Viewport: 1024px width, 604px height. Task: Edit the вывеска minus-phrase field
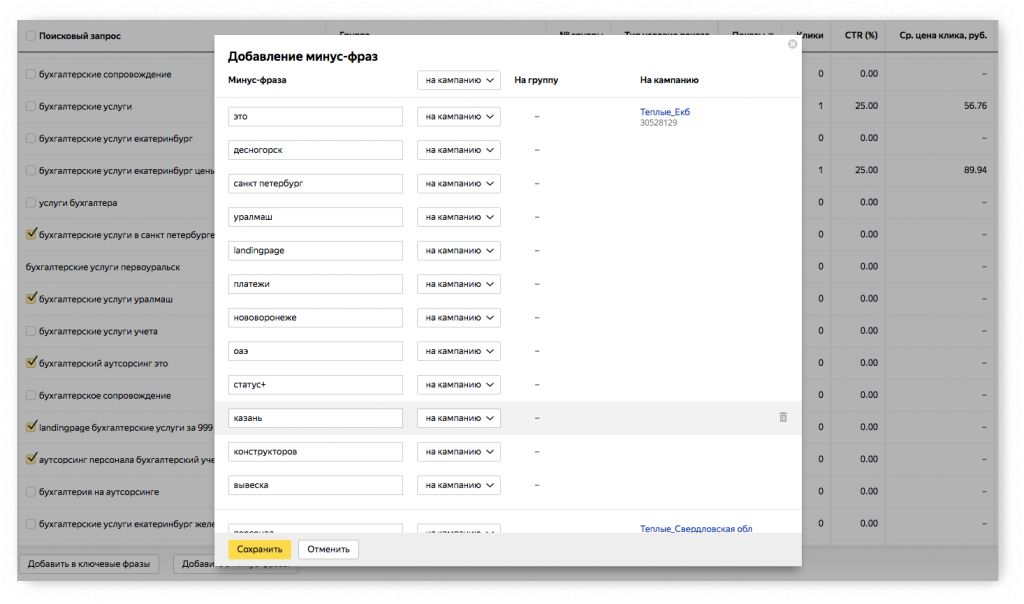point(315,485)
